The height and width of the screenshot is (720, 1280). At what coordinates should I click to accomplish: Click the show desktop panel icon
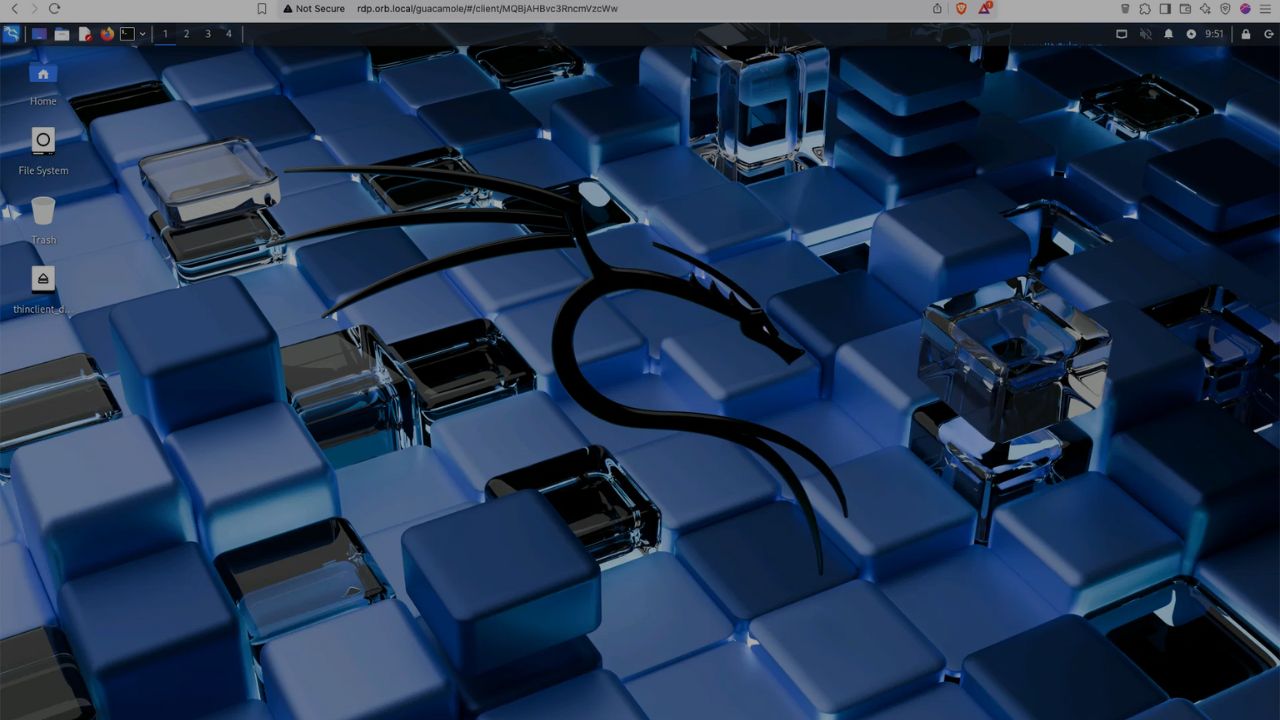(x=39, y=34)
